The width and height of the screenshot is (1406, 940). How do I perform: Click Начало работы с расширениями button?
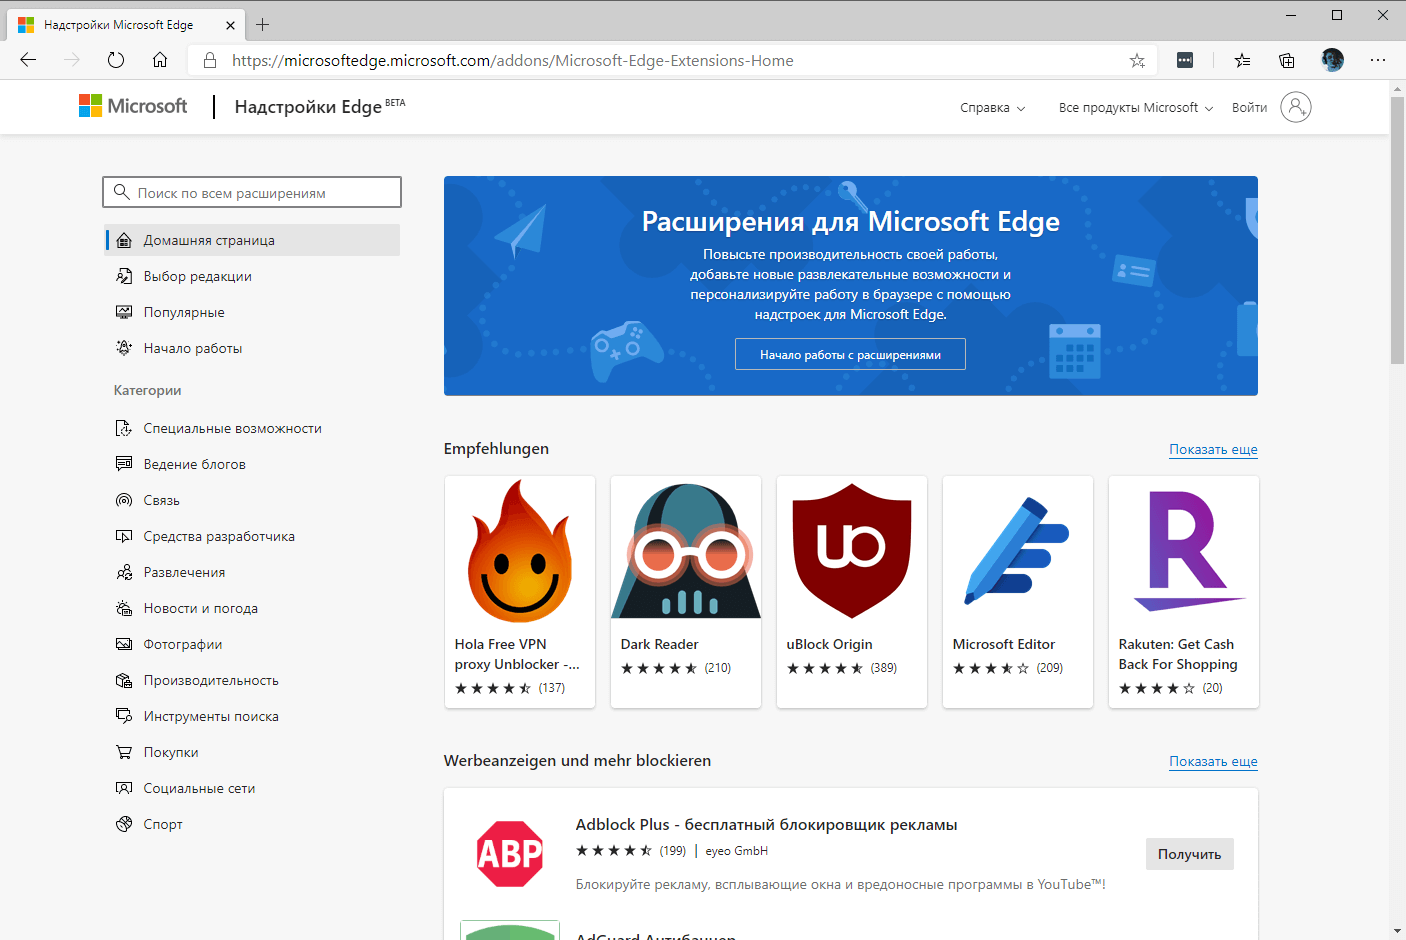coord(850,355)
